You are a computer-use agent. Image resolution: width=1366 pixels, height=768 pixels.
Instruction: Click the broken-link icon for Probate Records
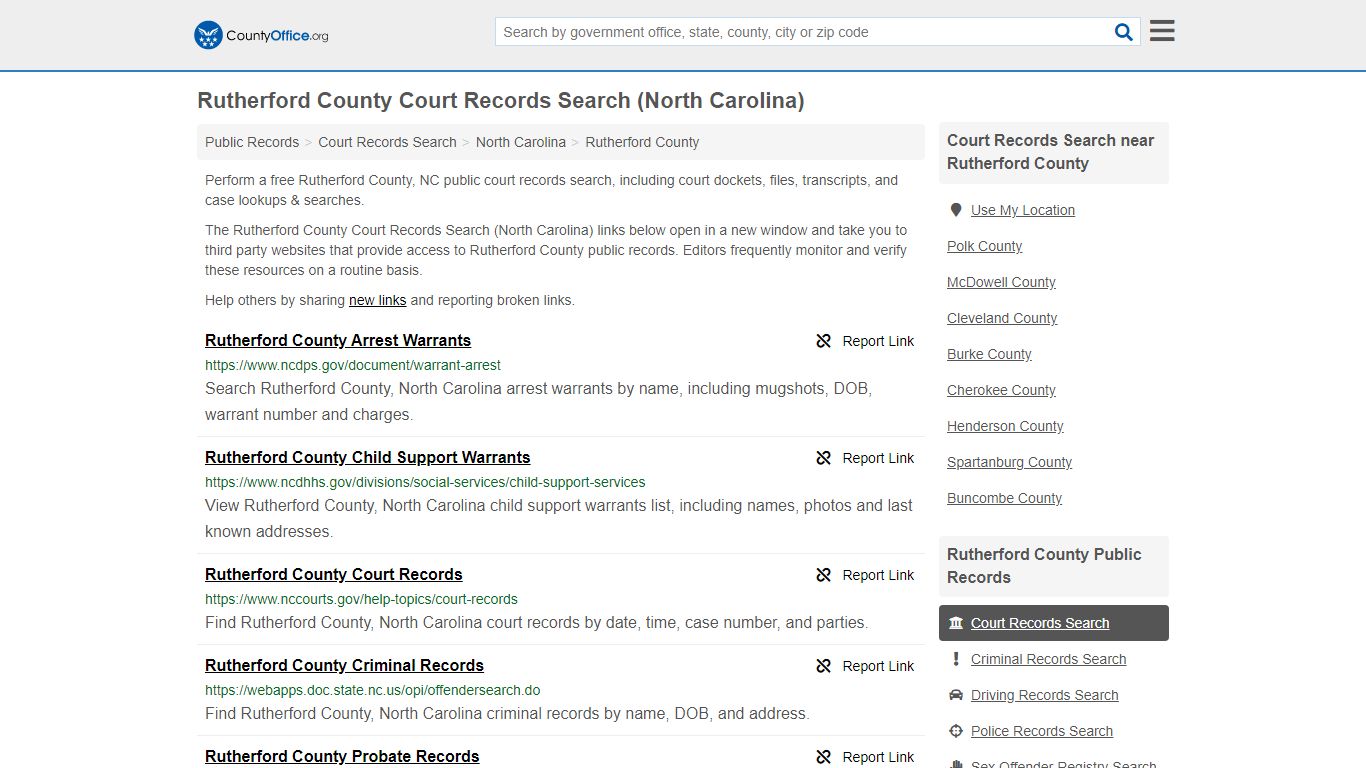[824, 757]
